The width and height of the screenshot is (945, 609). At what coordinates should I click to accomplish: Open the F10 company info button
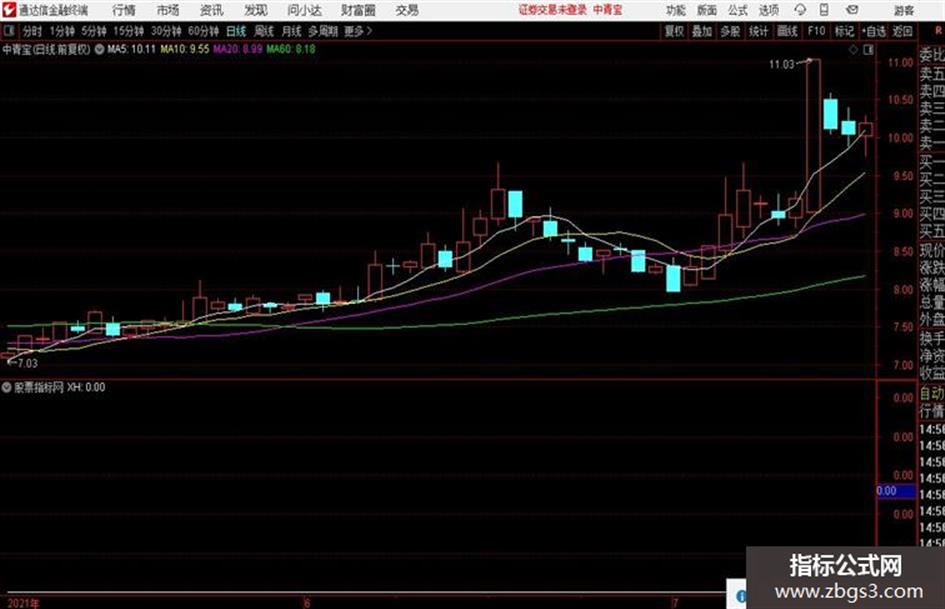816,31
